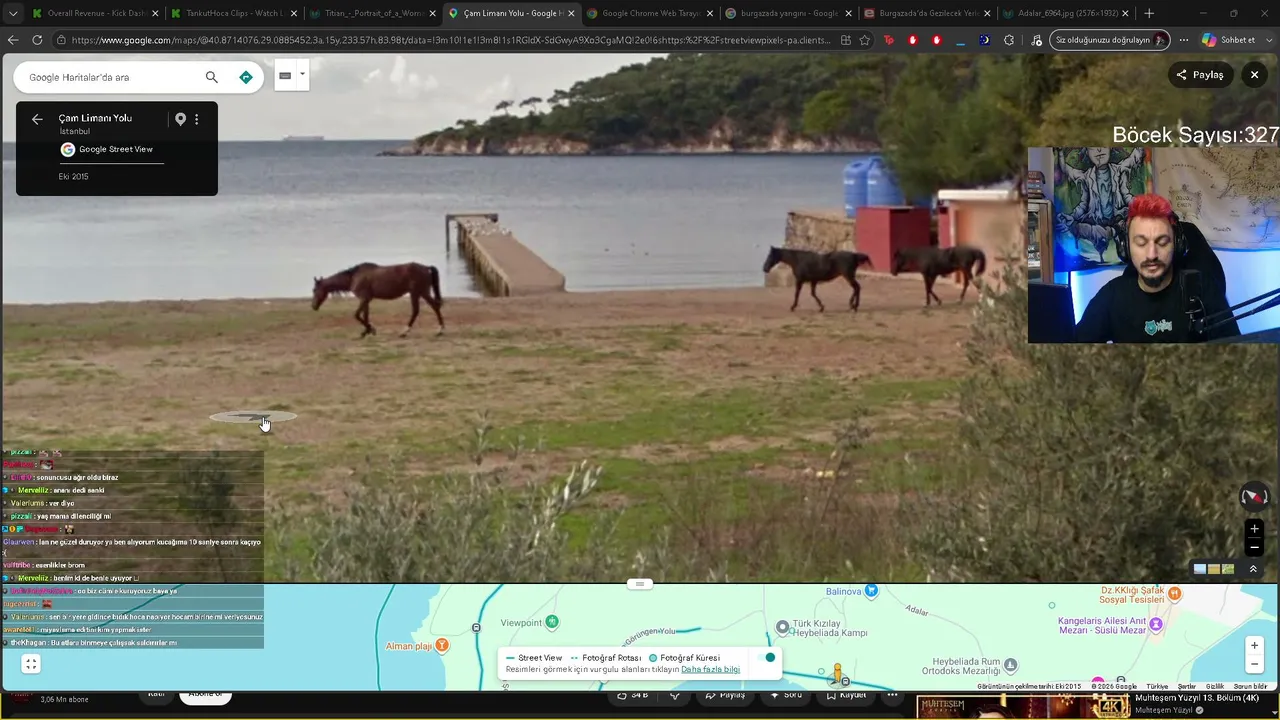Expand the Street View imagery strip chevron
Viewport: 1280px width, 720px height.
pyautogui.click(x=1253, y=569)
